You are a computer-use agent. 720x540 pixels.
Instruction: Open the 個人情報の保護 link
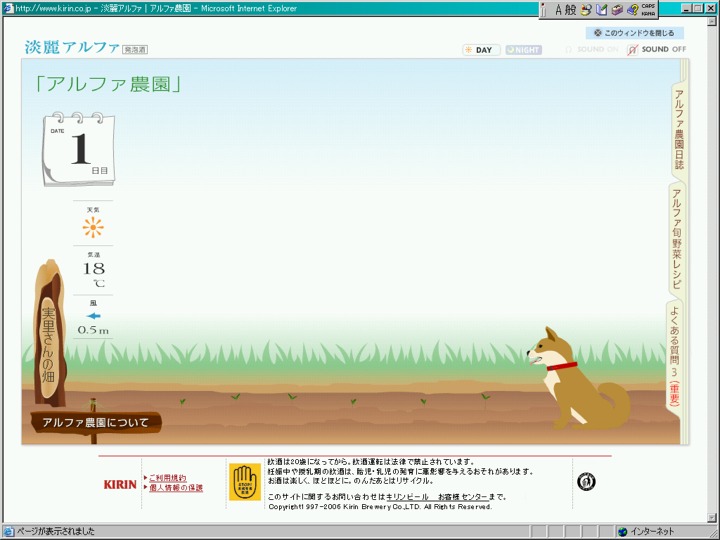[x=175, y=488]
